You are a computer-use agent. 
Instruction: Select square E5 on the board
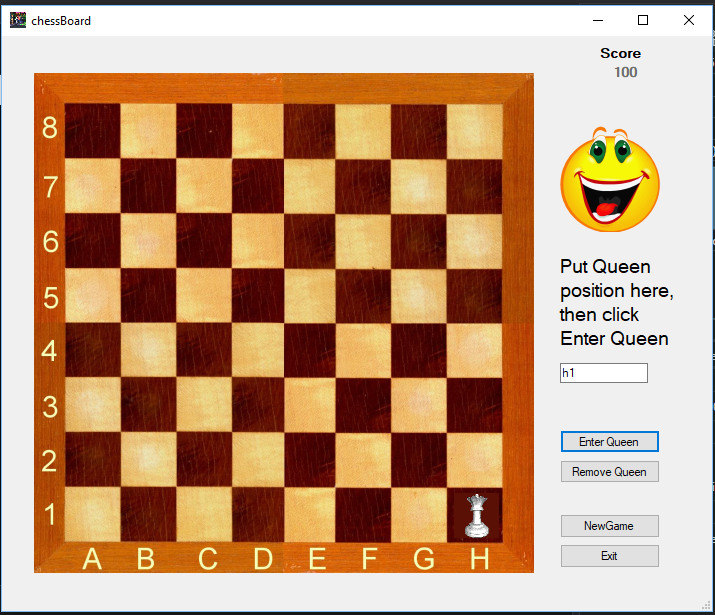pos(310,295)
